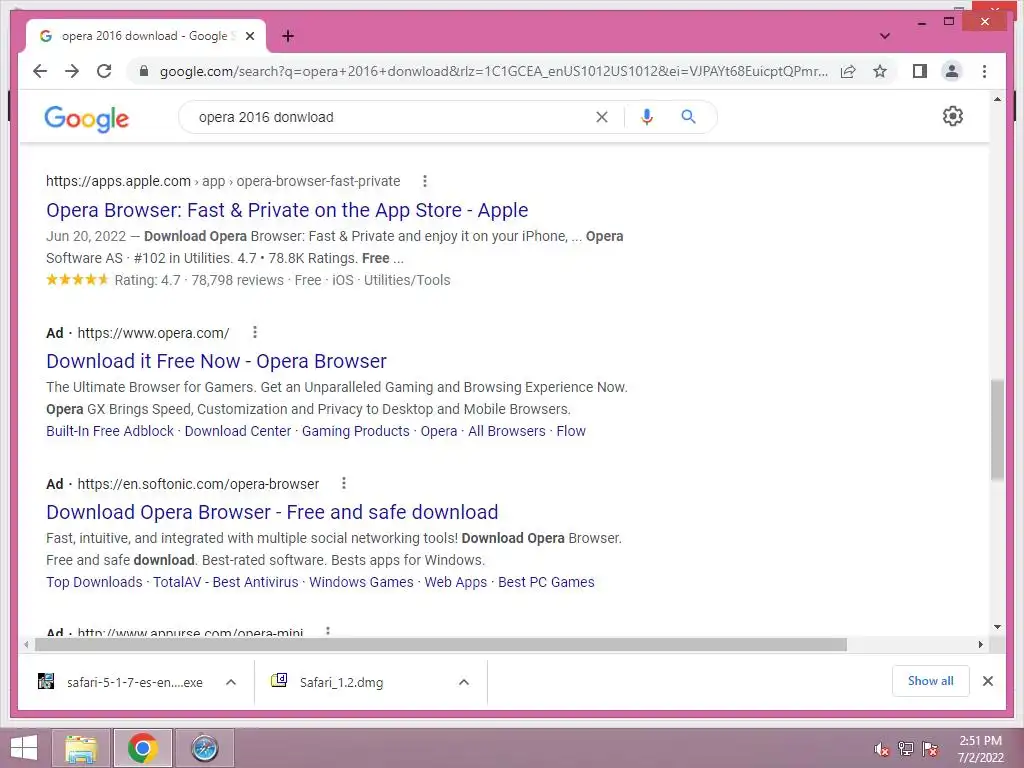Click the Chrome taskbar icon
1024x768 pixels.
(142, 748)
